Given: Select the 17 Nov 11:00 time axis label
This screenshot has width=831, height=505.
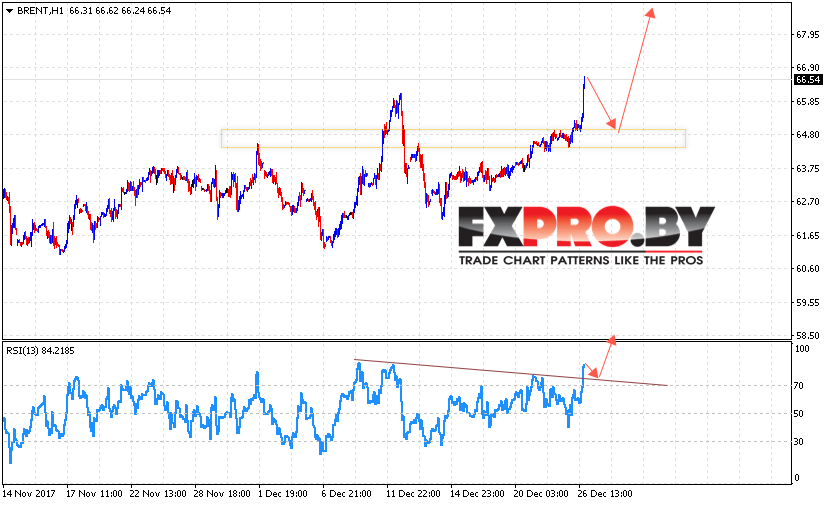Looking at the screenshot, I should click(94, 493).
